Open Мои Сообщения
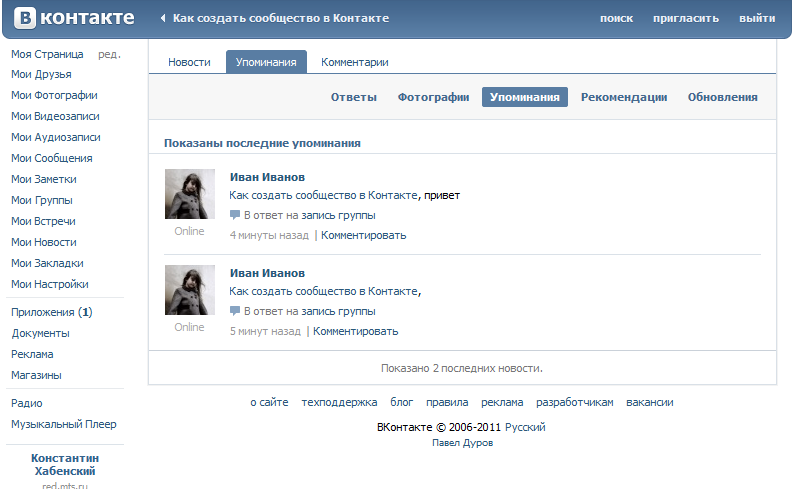The height and width of the screenshot is (489, 799). [51, 158]
